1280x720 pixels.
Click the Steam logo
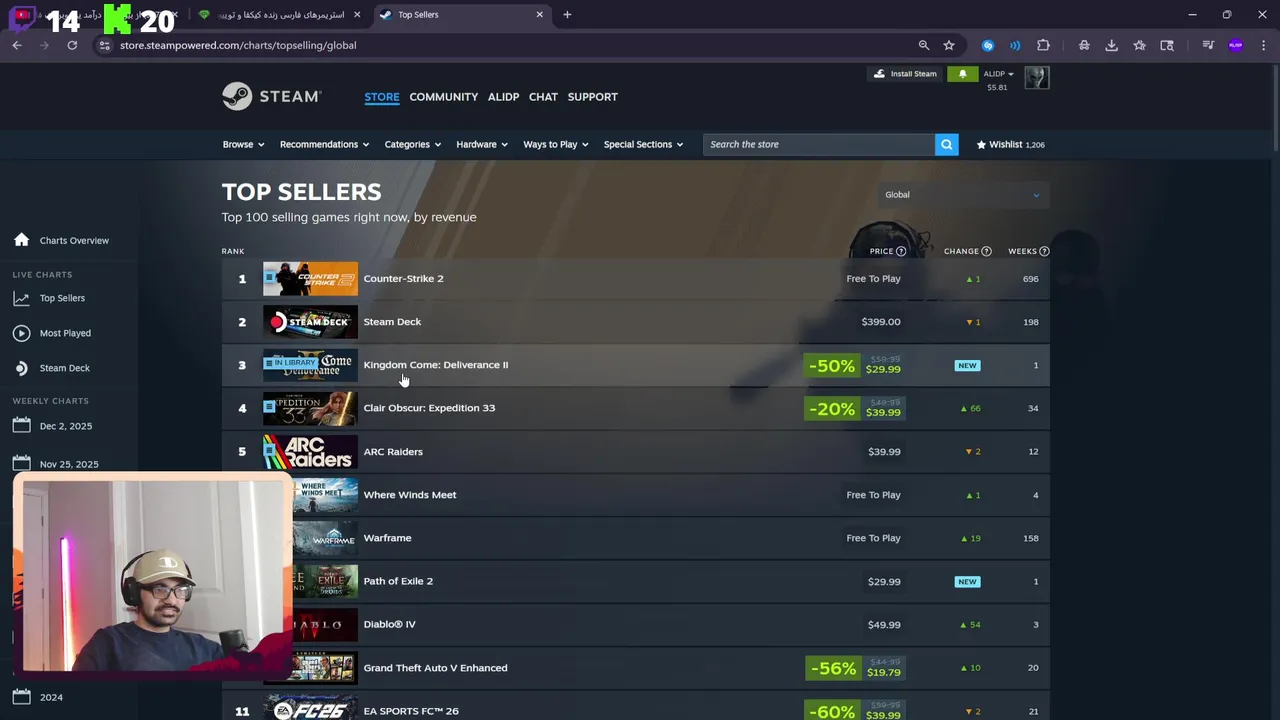(271, 96)
